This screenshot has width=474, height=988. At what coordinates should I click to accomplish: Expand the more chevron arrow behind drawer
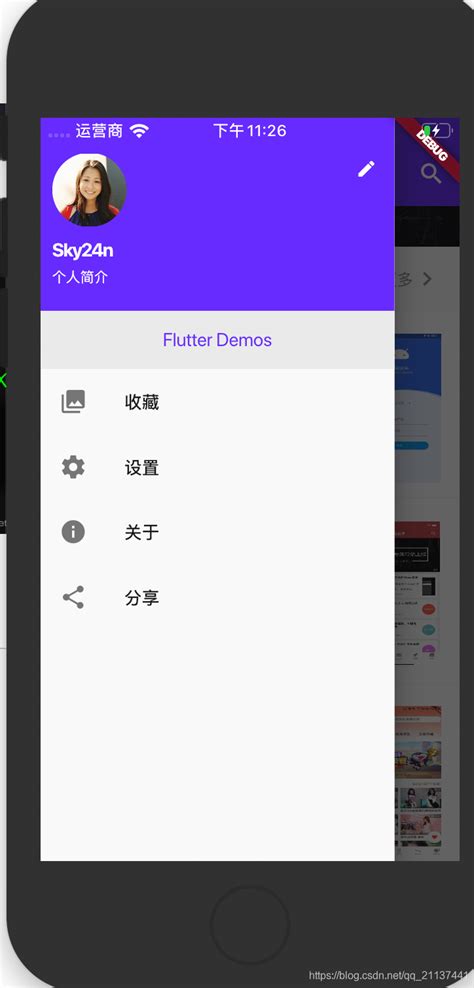pyautogui.click(x=427, y=279)
